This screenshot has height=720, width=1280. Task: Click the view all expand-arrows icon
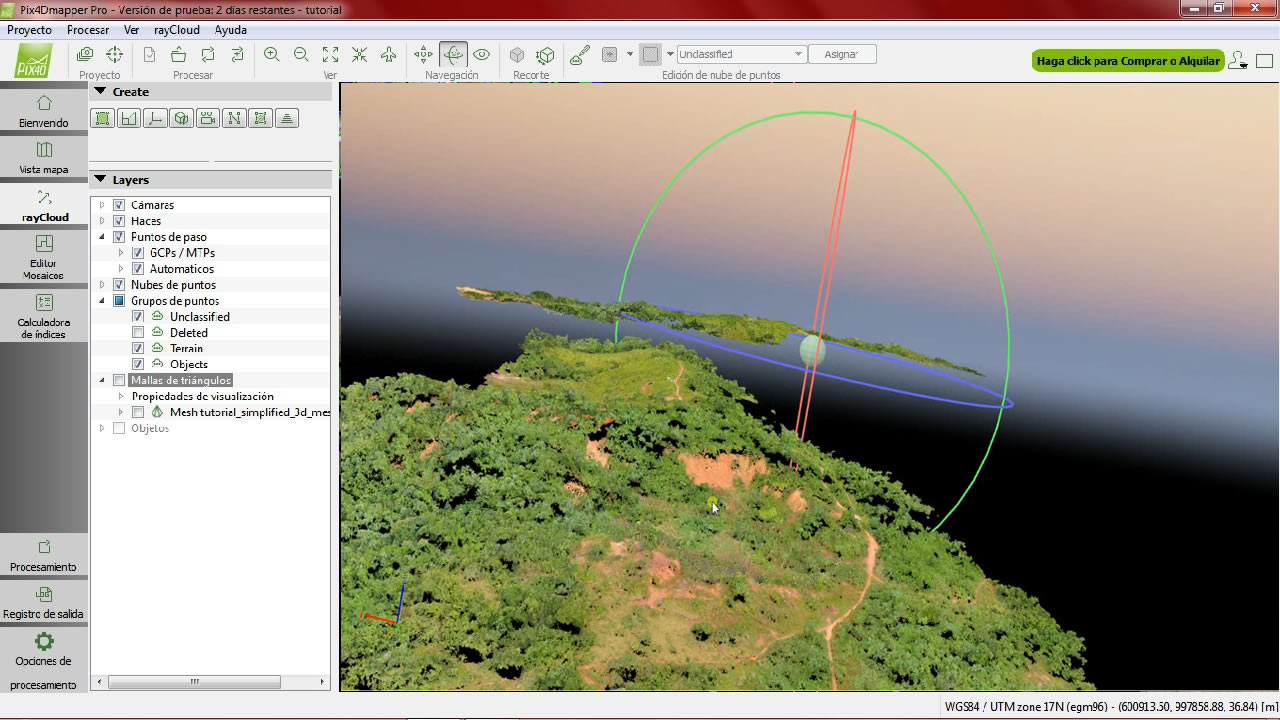coord(330,55)
